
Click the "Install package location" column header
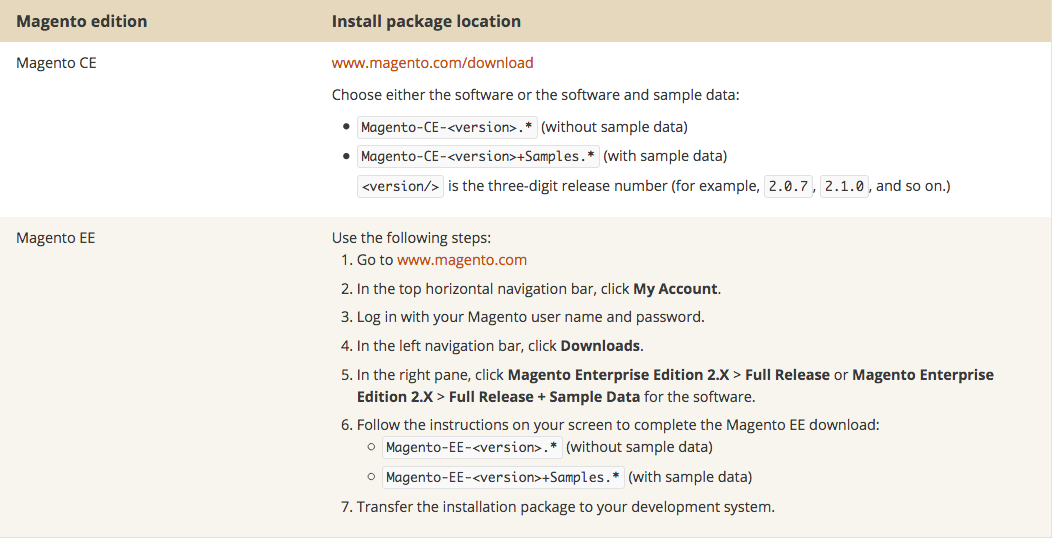[x=426, y=21]
